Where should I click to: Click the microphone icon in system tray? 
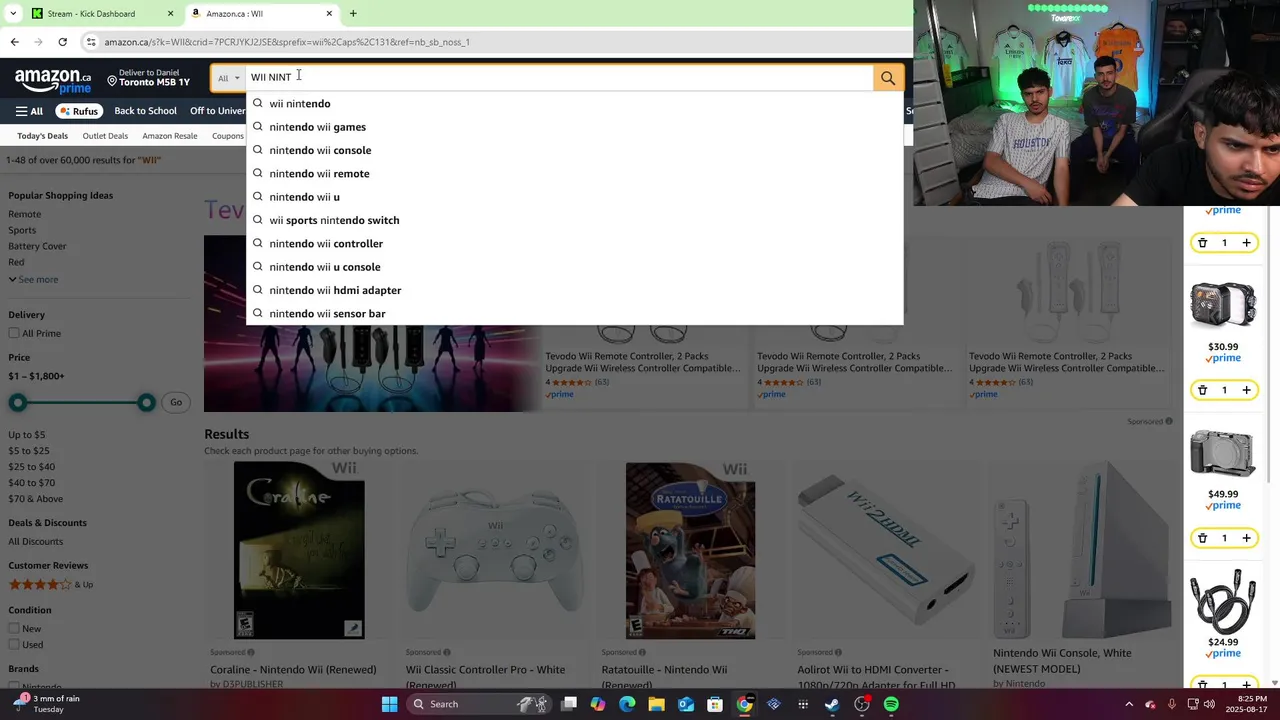tap(1172, 704)
